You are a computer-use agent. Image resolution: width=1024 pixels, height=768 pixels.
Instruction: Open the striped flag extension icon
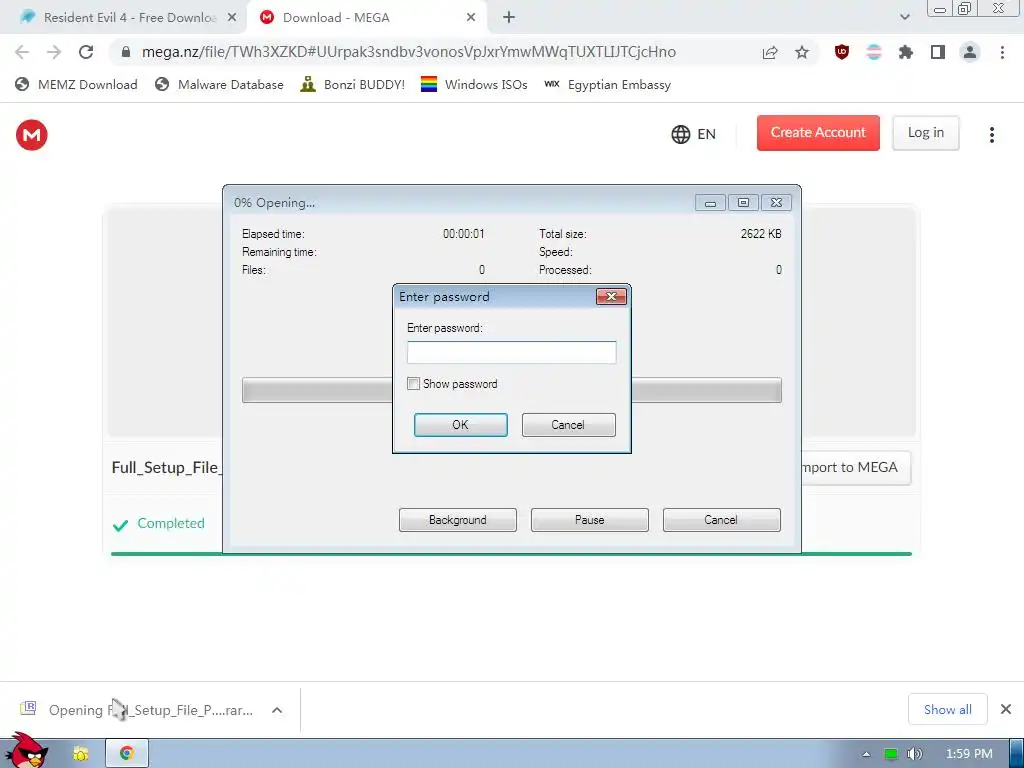pos(874,52)
